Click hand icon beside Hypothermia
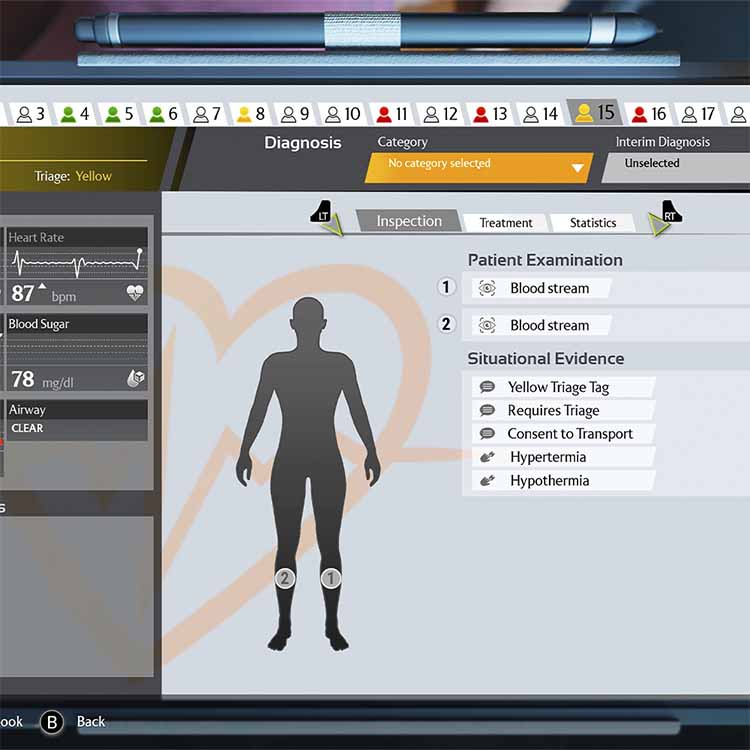 [x=487, y=480]
